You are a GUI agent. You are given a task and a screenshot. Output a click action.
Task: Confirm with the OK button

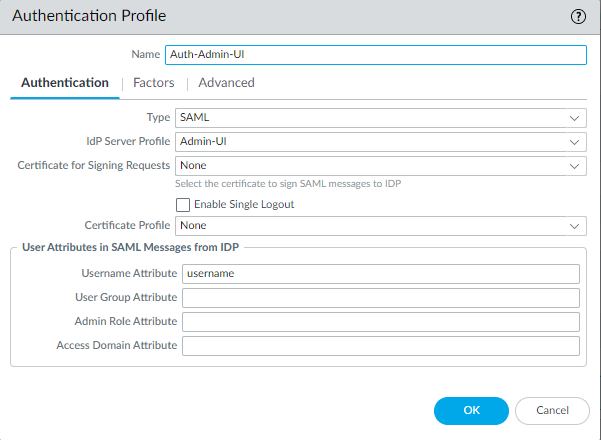(x=471, y=410)
